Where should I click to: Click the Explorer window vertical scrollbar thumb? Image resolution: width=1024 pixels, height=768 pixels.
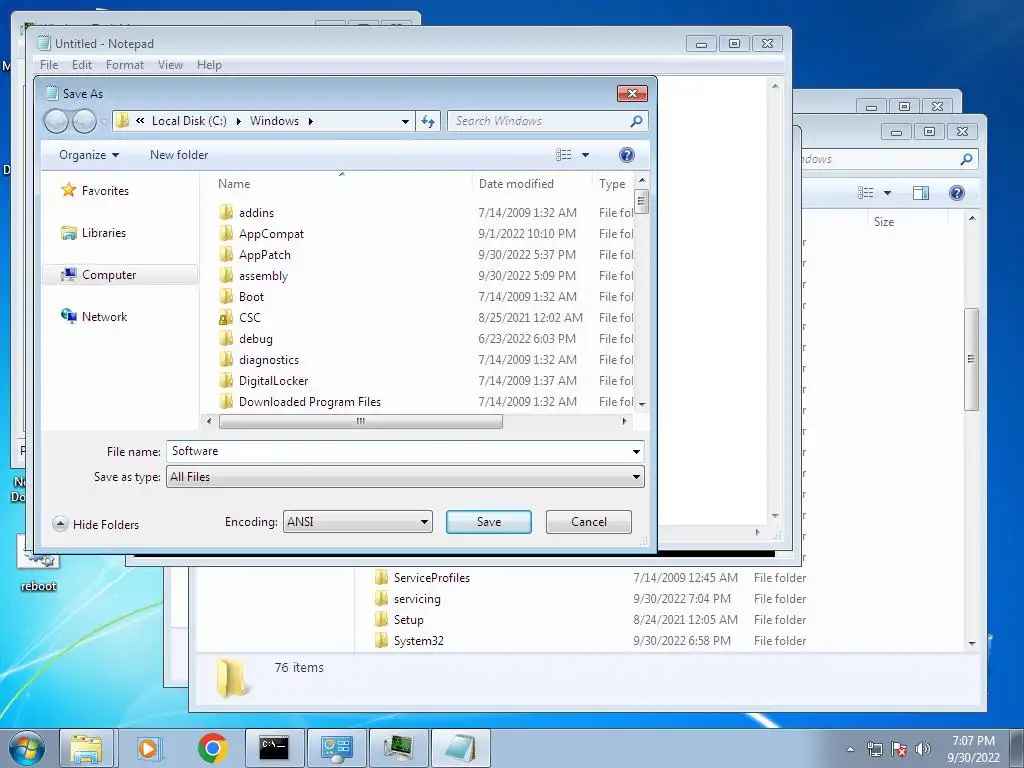pos(971,359)
